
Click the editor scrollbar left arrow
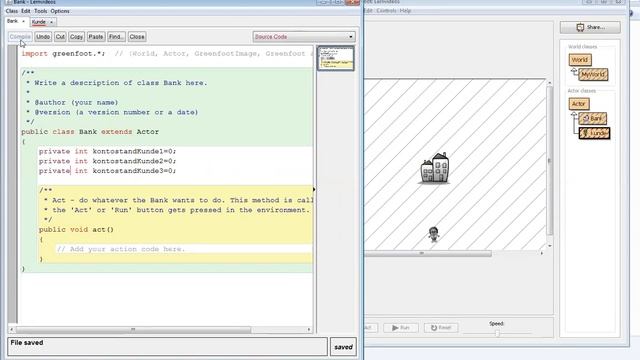click(11, 329)
